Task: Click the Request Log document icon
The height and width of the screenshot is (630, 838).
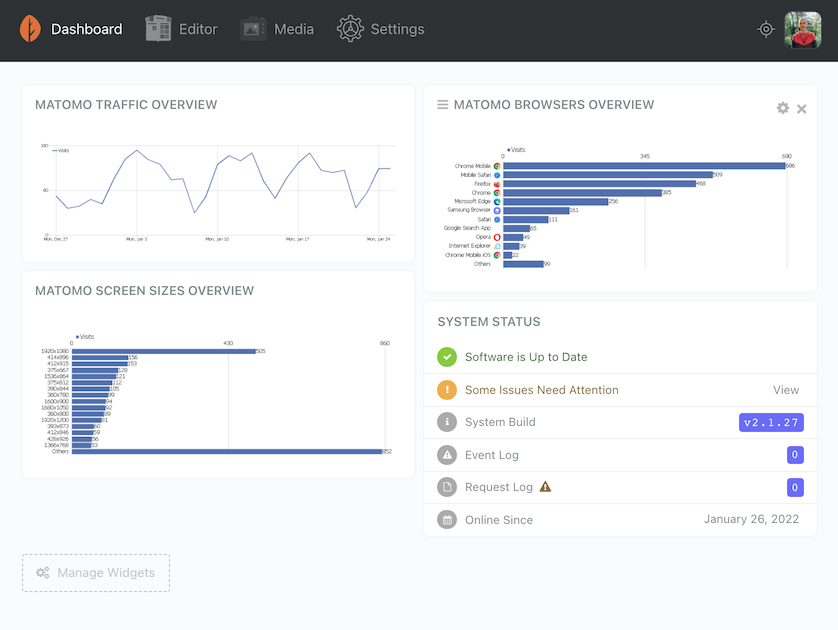Action: pos(447,487)
